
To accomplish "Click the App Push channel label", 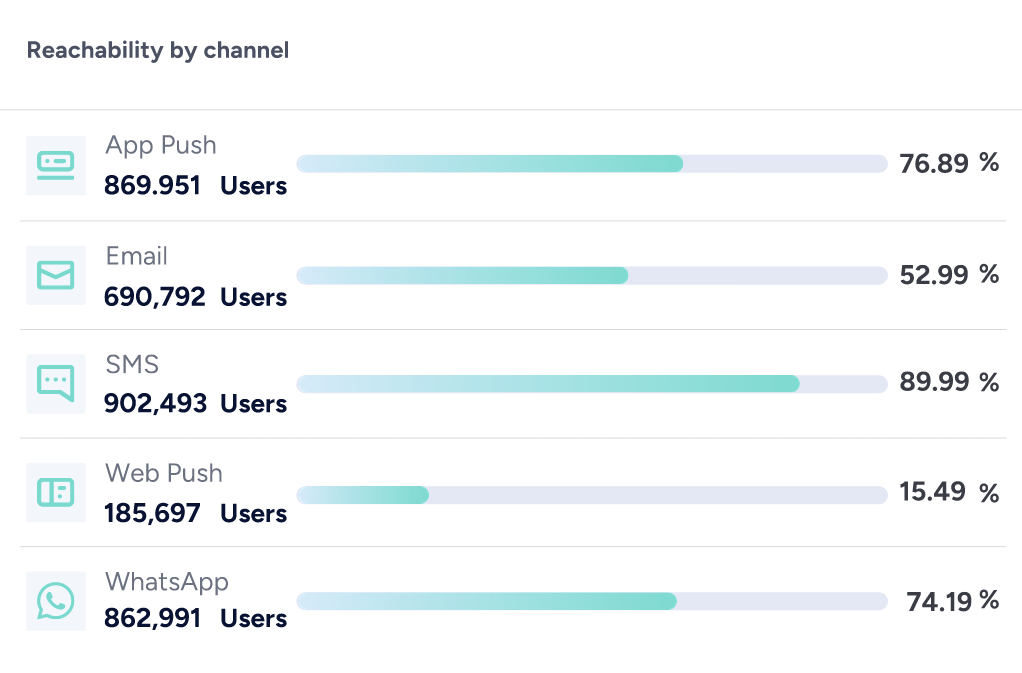I will [x=160, y=145].
